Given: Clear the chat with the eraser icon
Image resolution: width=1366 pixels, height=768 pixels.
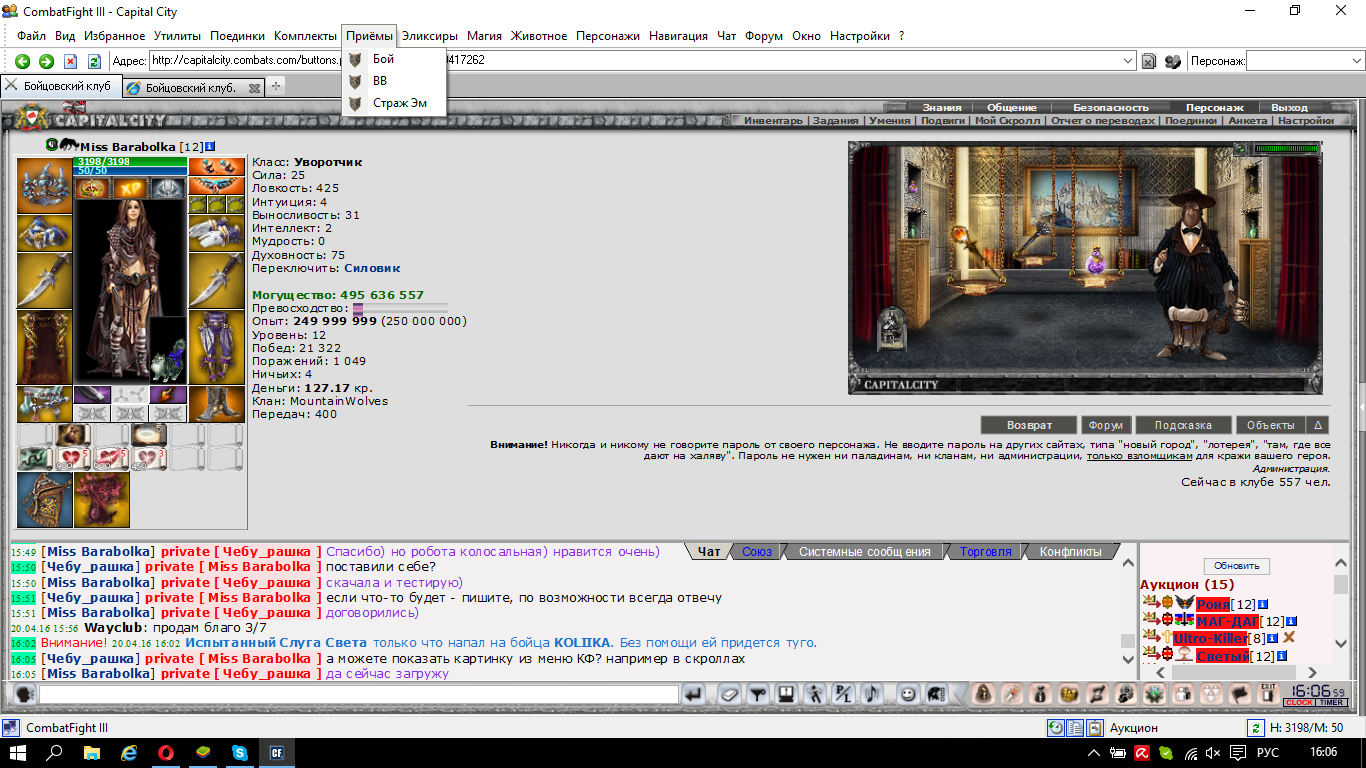Looking at the screenshot, I should click(728, 694).
